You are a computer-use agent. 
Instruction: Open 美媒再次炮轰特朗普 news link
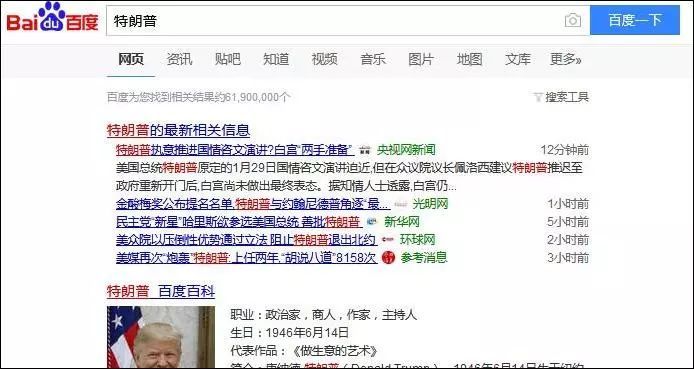pos(247,258)
